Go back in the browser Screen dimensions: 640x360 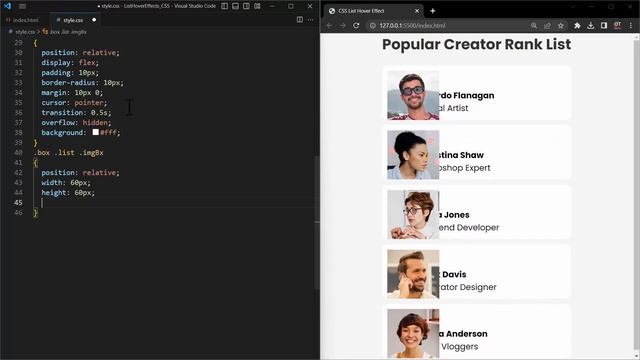[x=329, y=25]
